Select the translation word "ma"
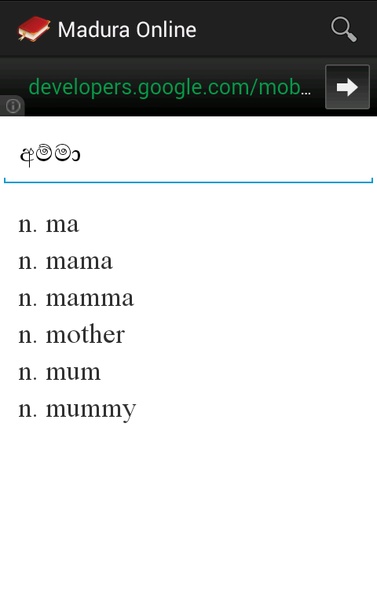 62,224
